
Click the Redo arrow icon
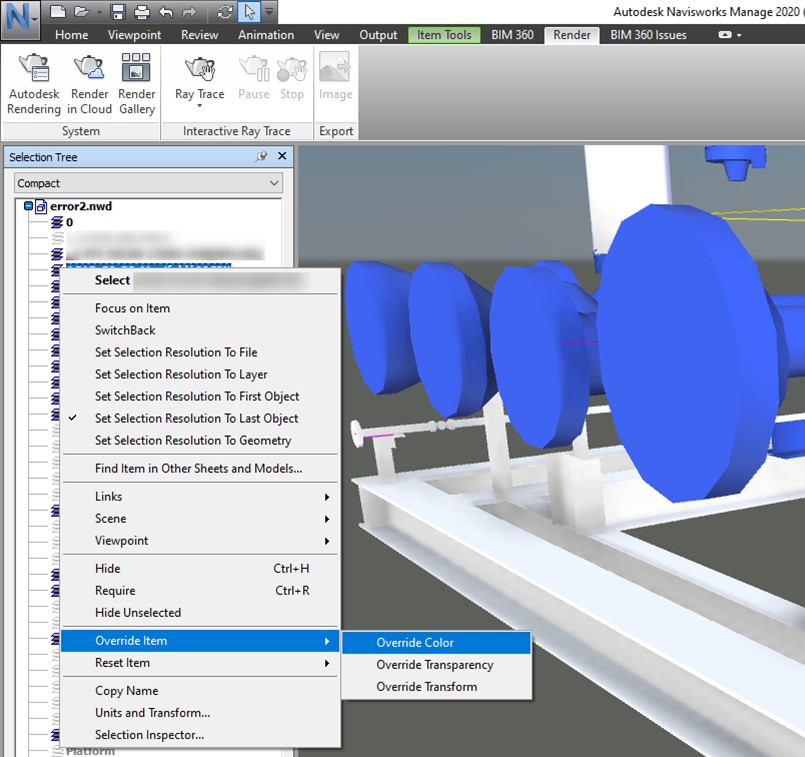(189, 12)
